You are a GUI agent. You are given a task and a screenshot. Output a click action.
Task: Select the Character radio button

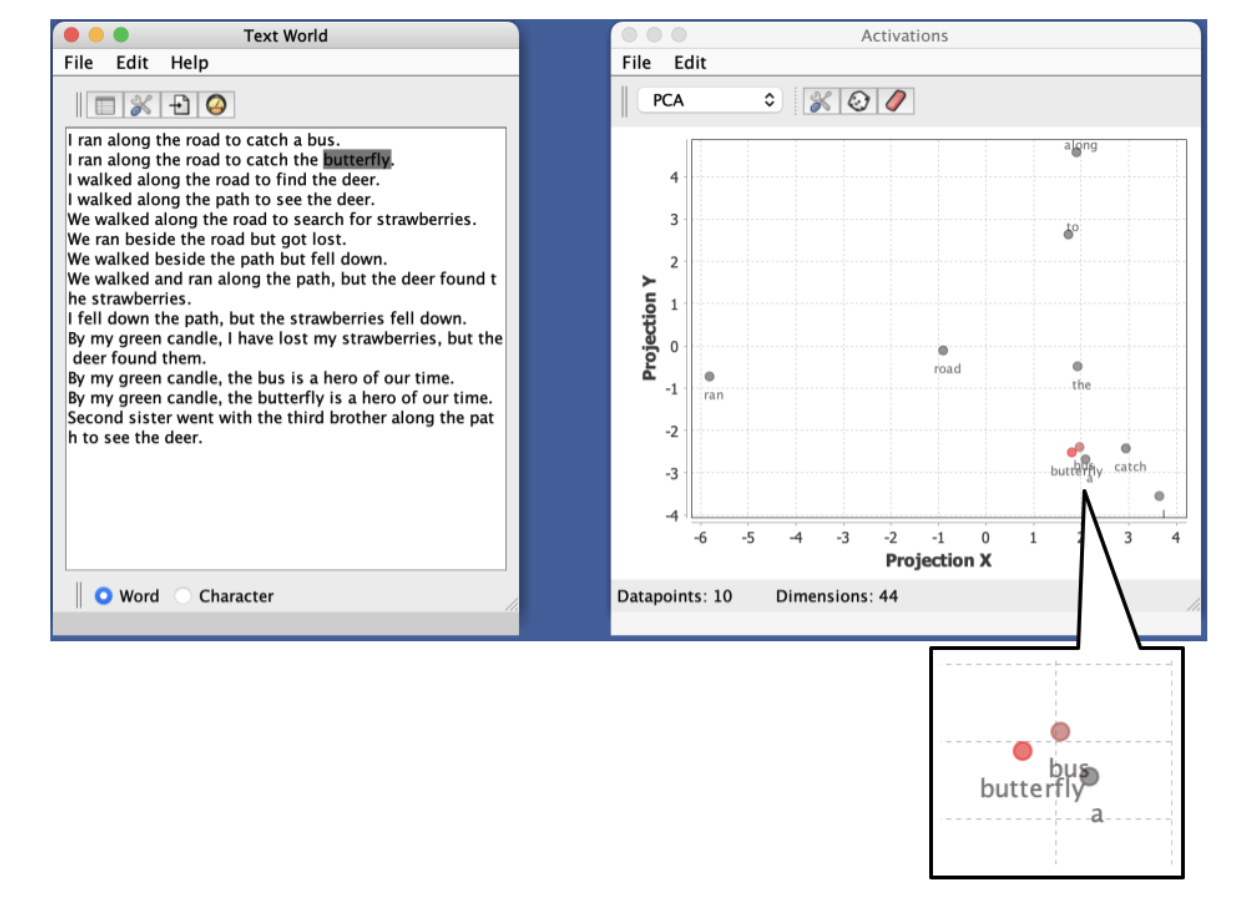pyautogui.click(x=183, y=596)
